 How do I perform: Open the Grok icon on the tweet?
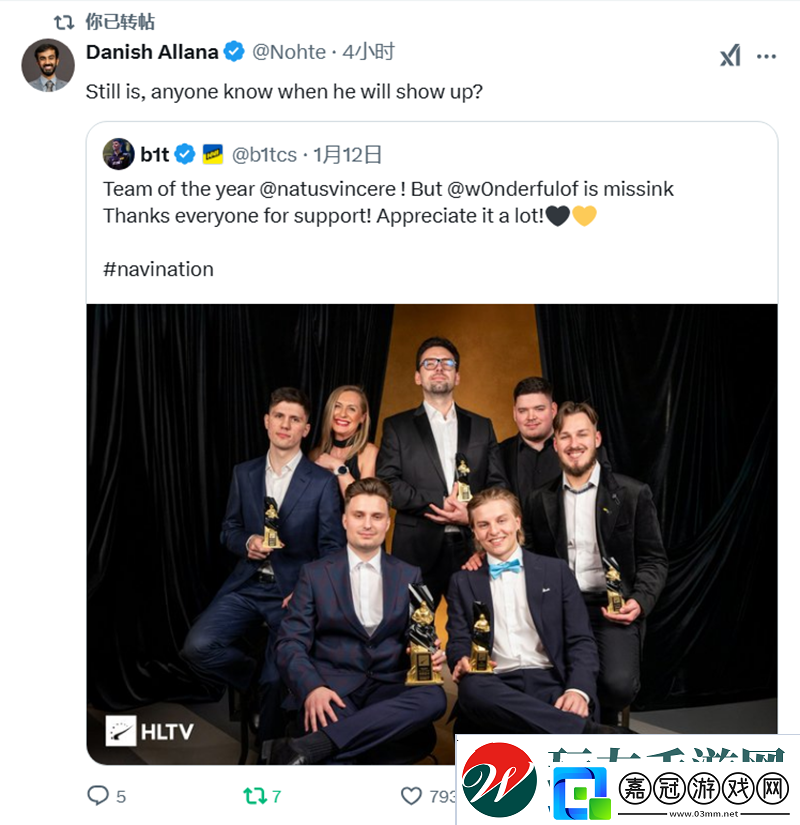730,56
